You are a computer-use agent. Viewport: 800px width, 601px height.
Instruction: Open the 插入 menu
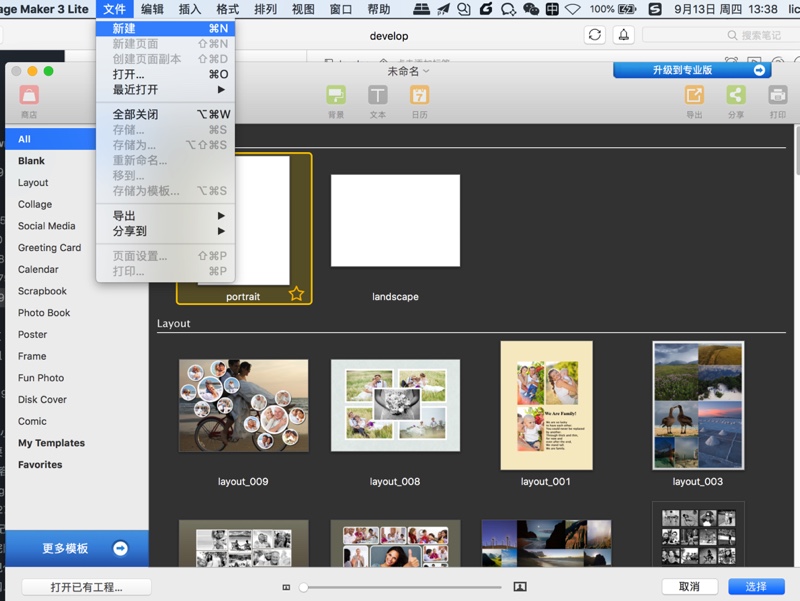190,9
